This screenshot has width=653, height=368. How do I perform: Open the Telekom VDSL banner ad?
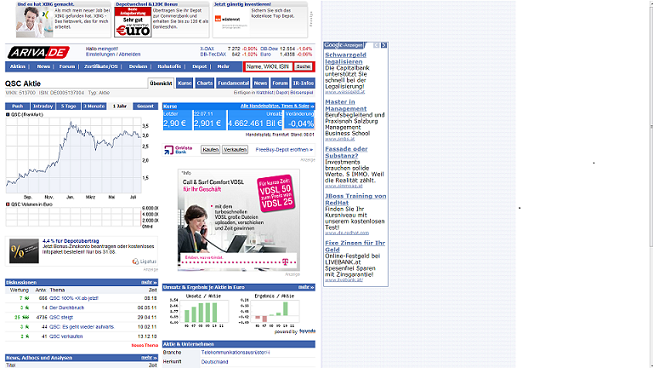point(239,220)
